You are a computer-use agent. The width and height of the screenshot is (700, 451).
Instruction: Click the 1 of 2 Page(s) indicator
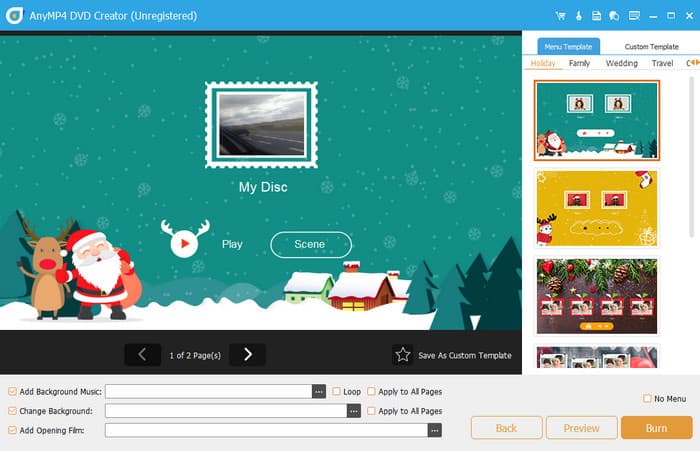coord(195,355)
